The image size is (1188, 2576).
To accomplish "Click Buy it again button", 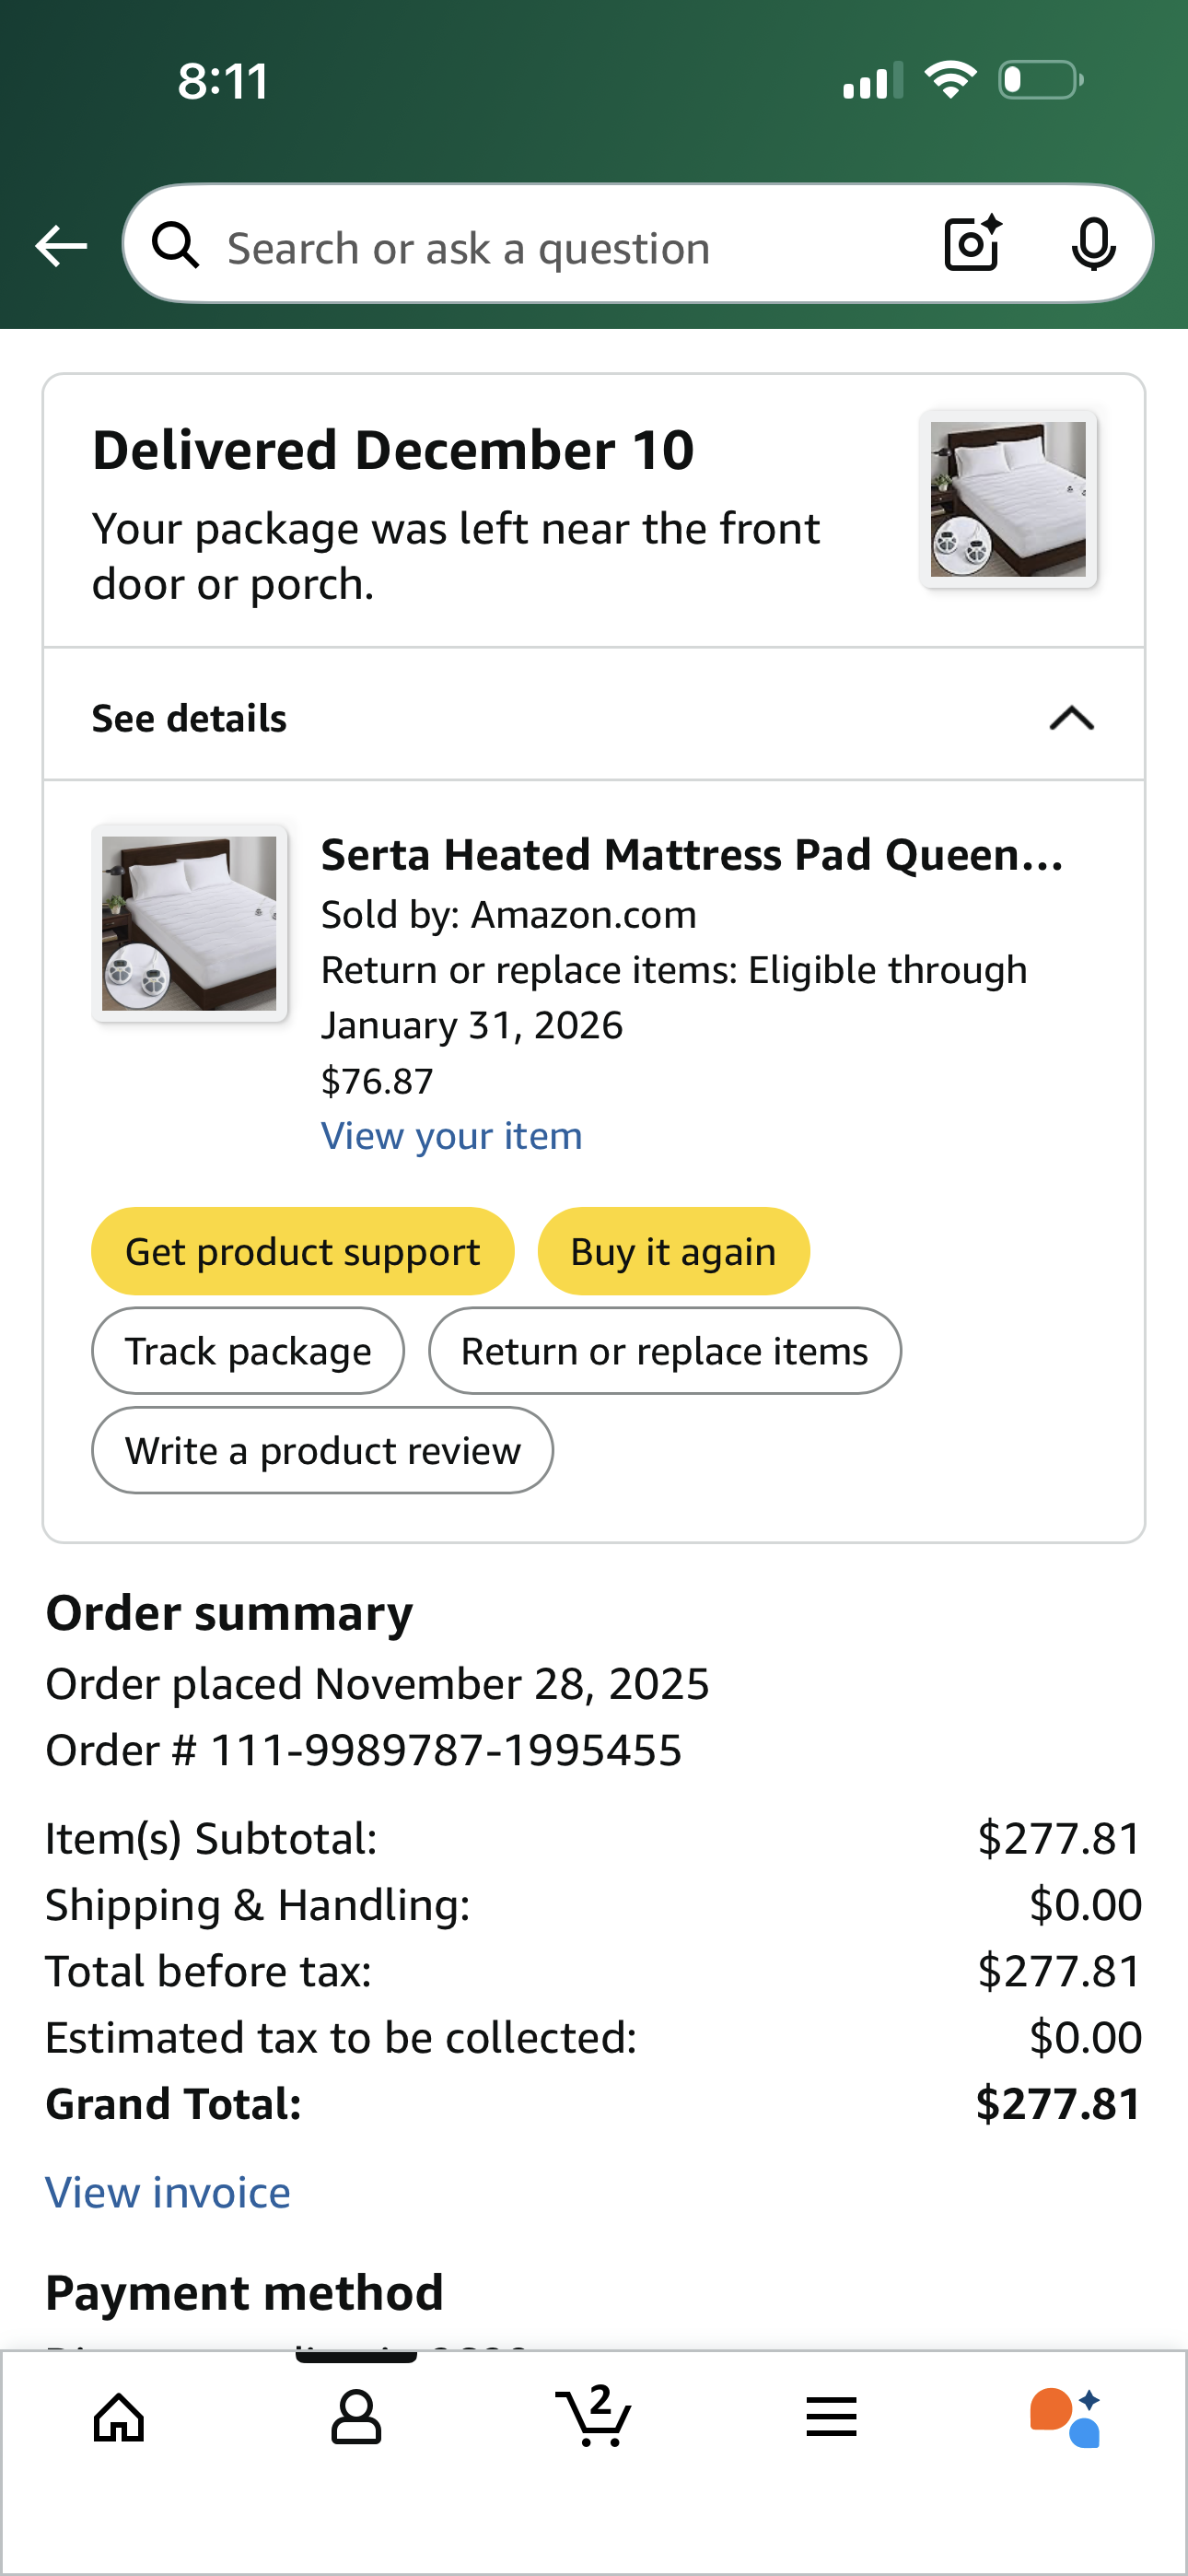I will point(673,1251).
